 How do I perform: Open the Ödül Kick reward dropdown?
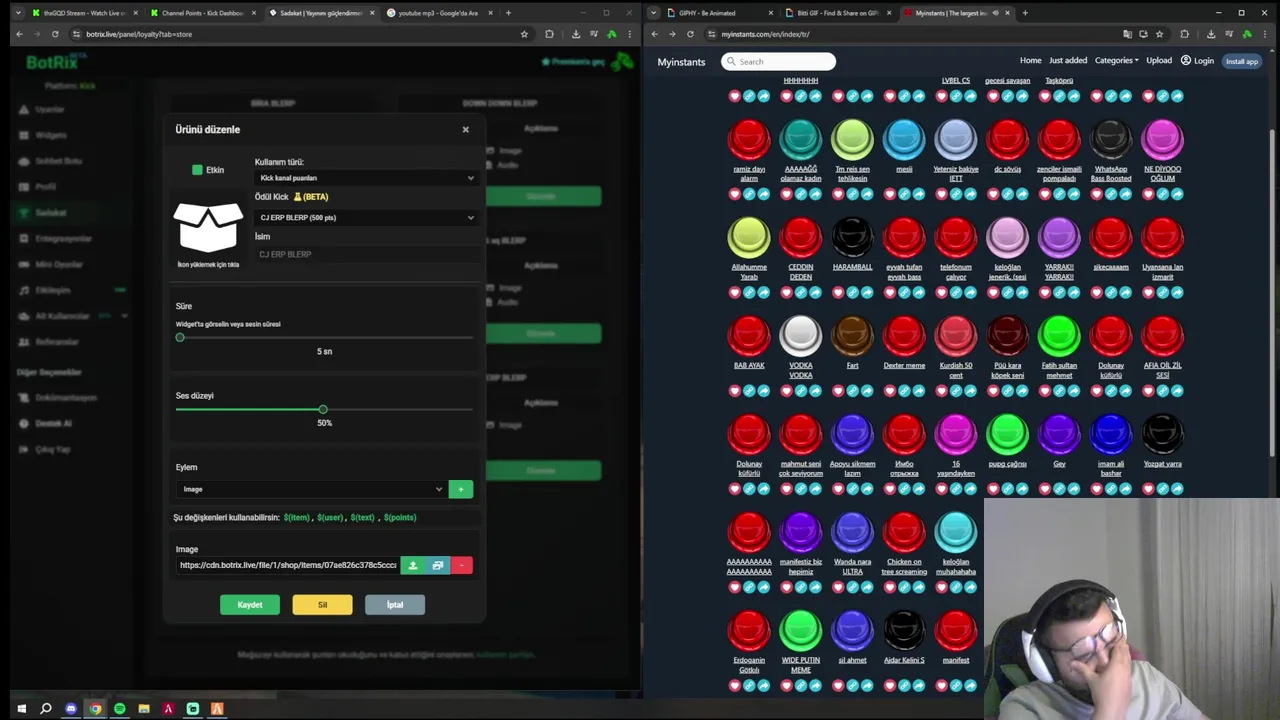coord(366,217)
